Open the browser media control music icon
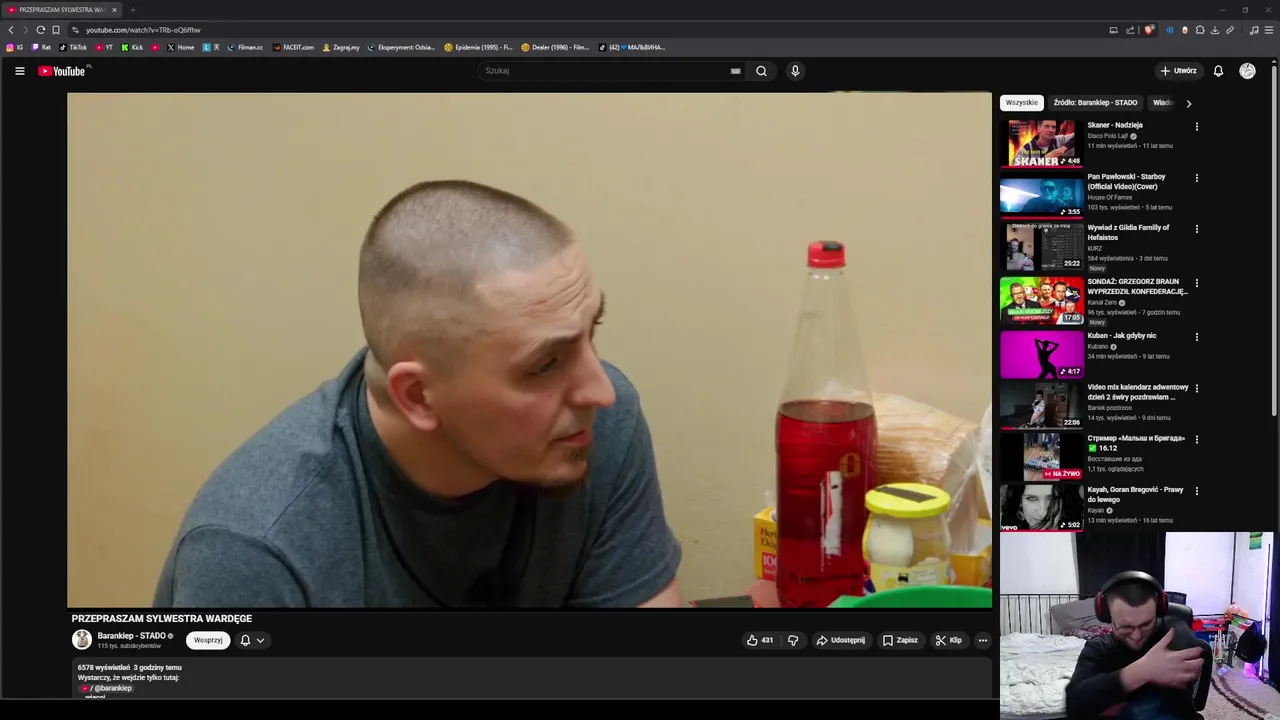Screen dimensions: 1280x720 coord(1254,30)
